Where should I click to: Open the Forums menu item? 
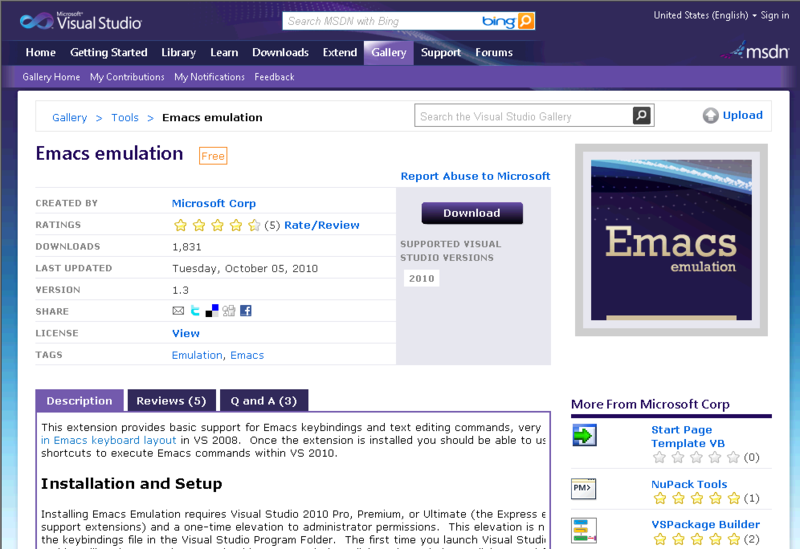(494, 53)
